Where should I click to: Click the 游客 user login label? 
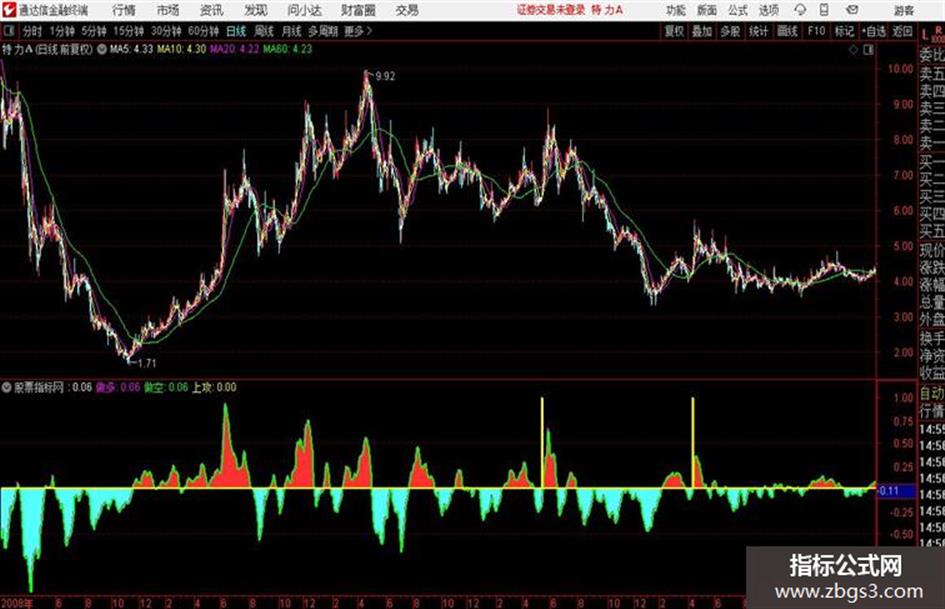click(x=903, y=10)
